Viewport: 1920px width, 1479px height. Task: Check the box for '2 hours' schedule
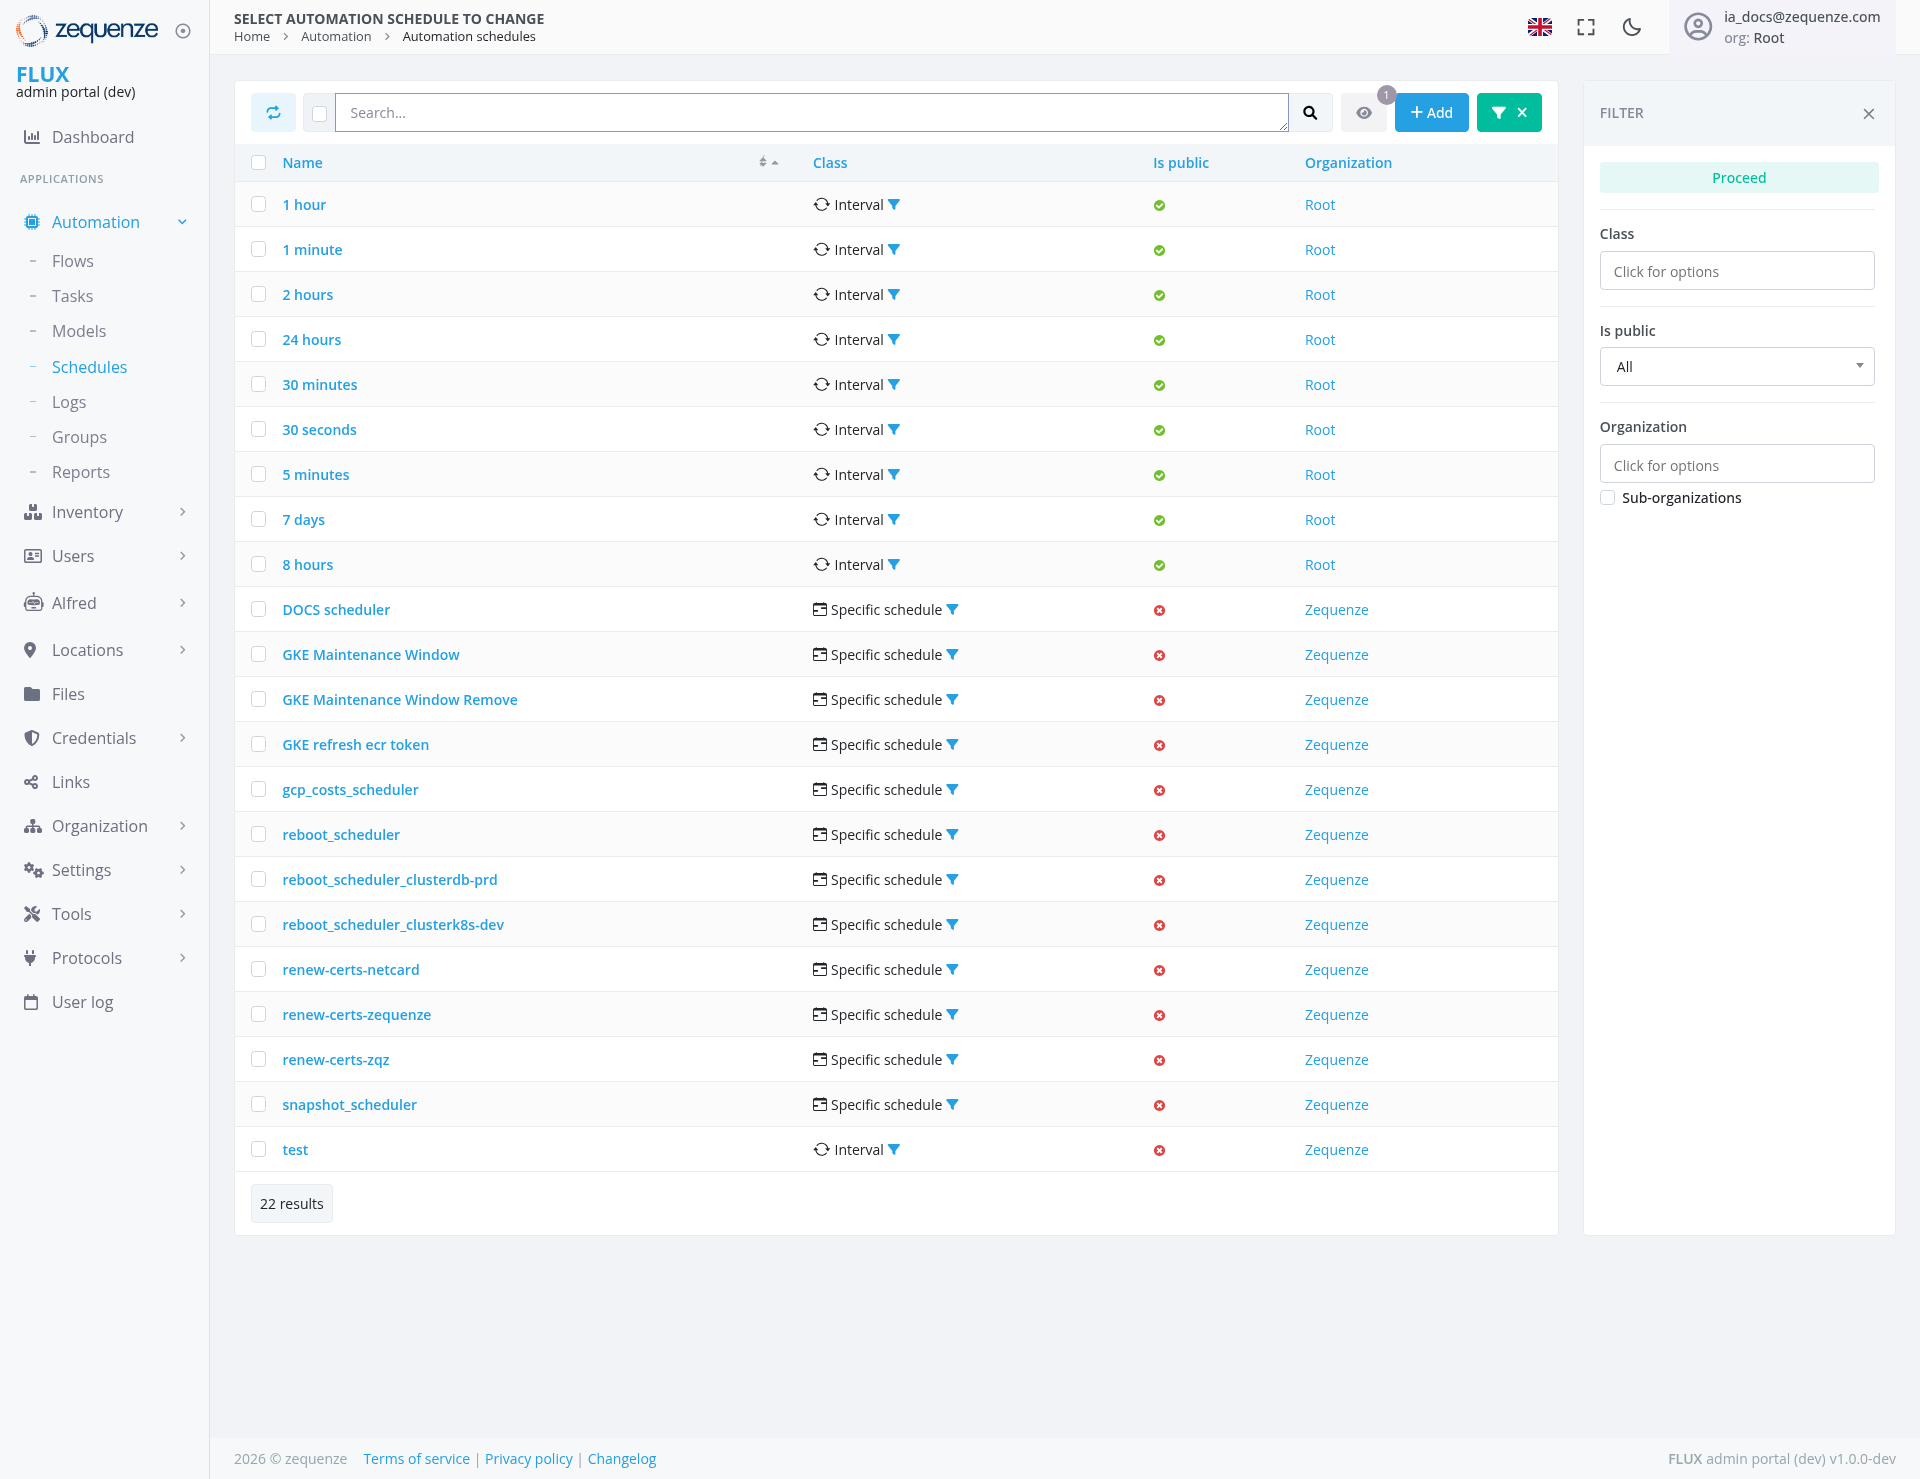[259, 294]
